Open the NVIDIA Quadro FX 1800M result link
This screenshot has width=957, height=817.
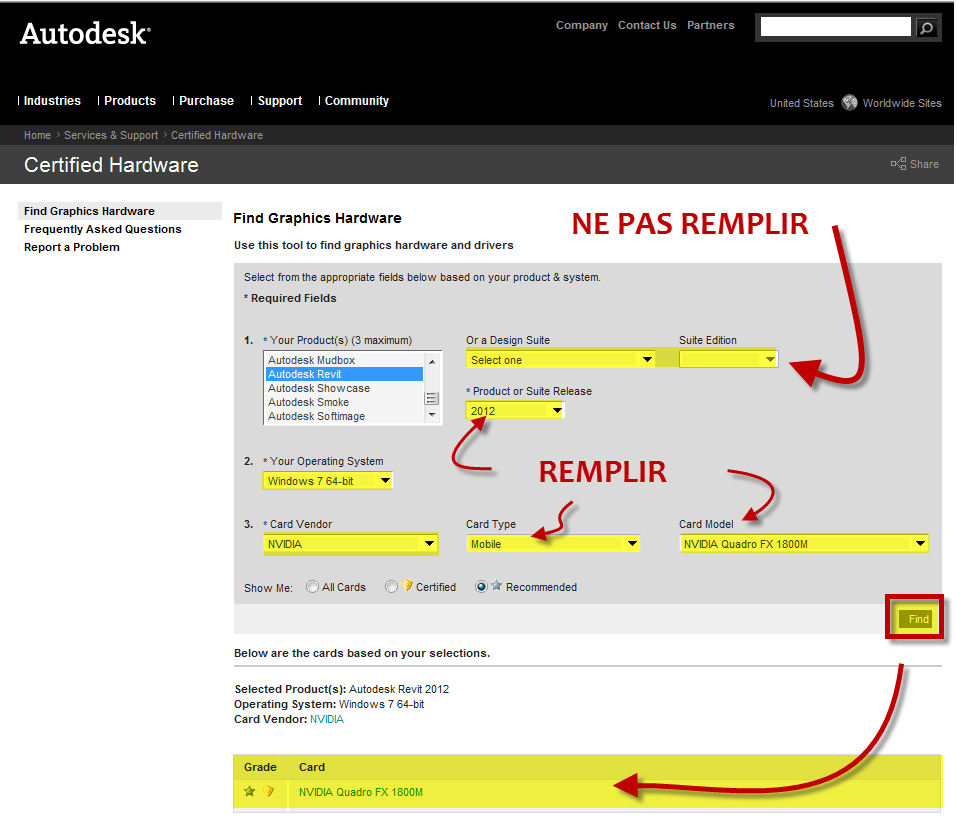[361, 792]
